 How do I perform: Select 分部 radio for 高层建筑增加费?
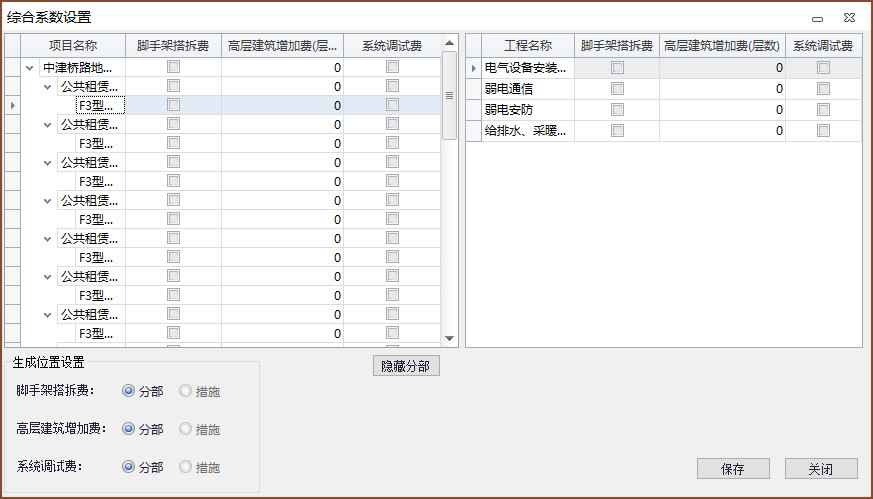128,429
